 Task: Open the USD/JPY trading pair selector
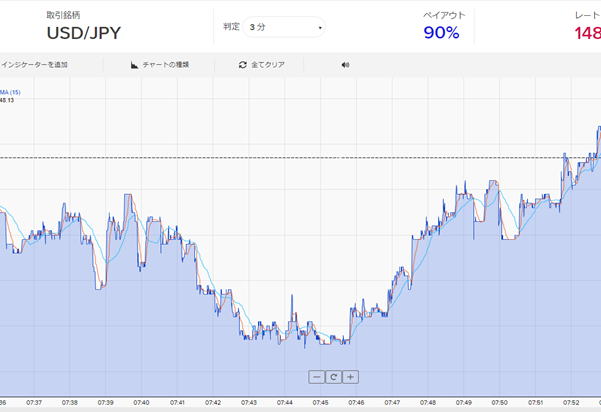84,32
